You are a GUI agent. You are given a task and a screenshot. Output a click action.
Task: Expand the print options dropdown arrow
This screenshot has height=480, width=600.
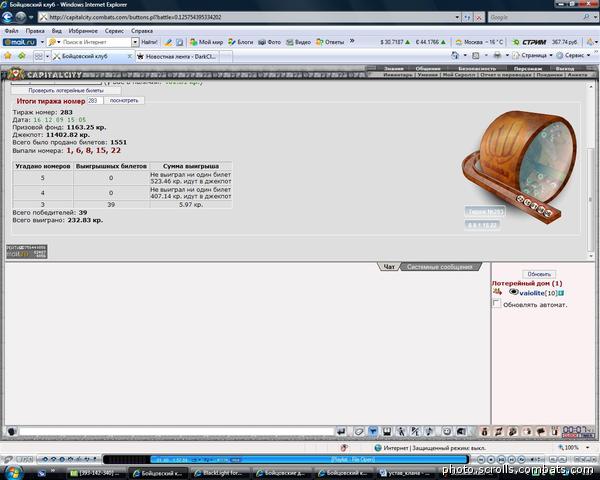(507, 56)
